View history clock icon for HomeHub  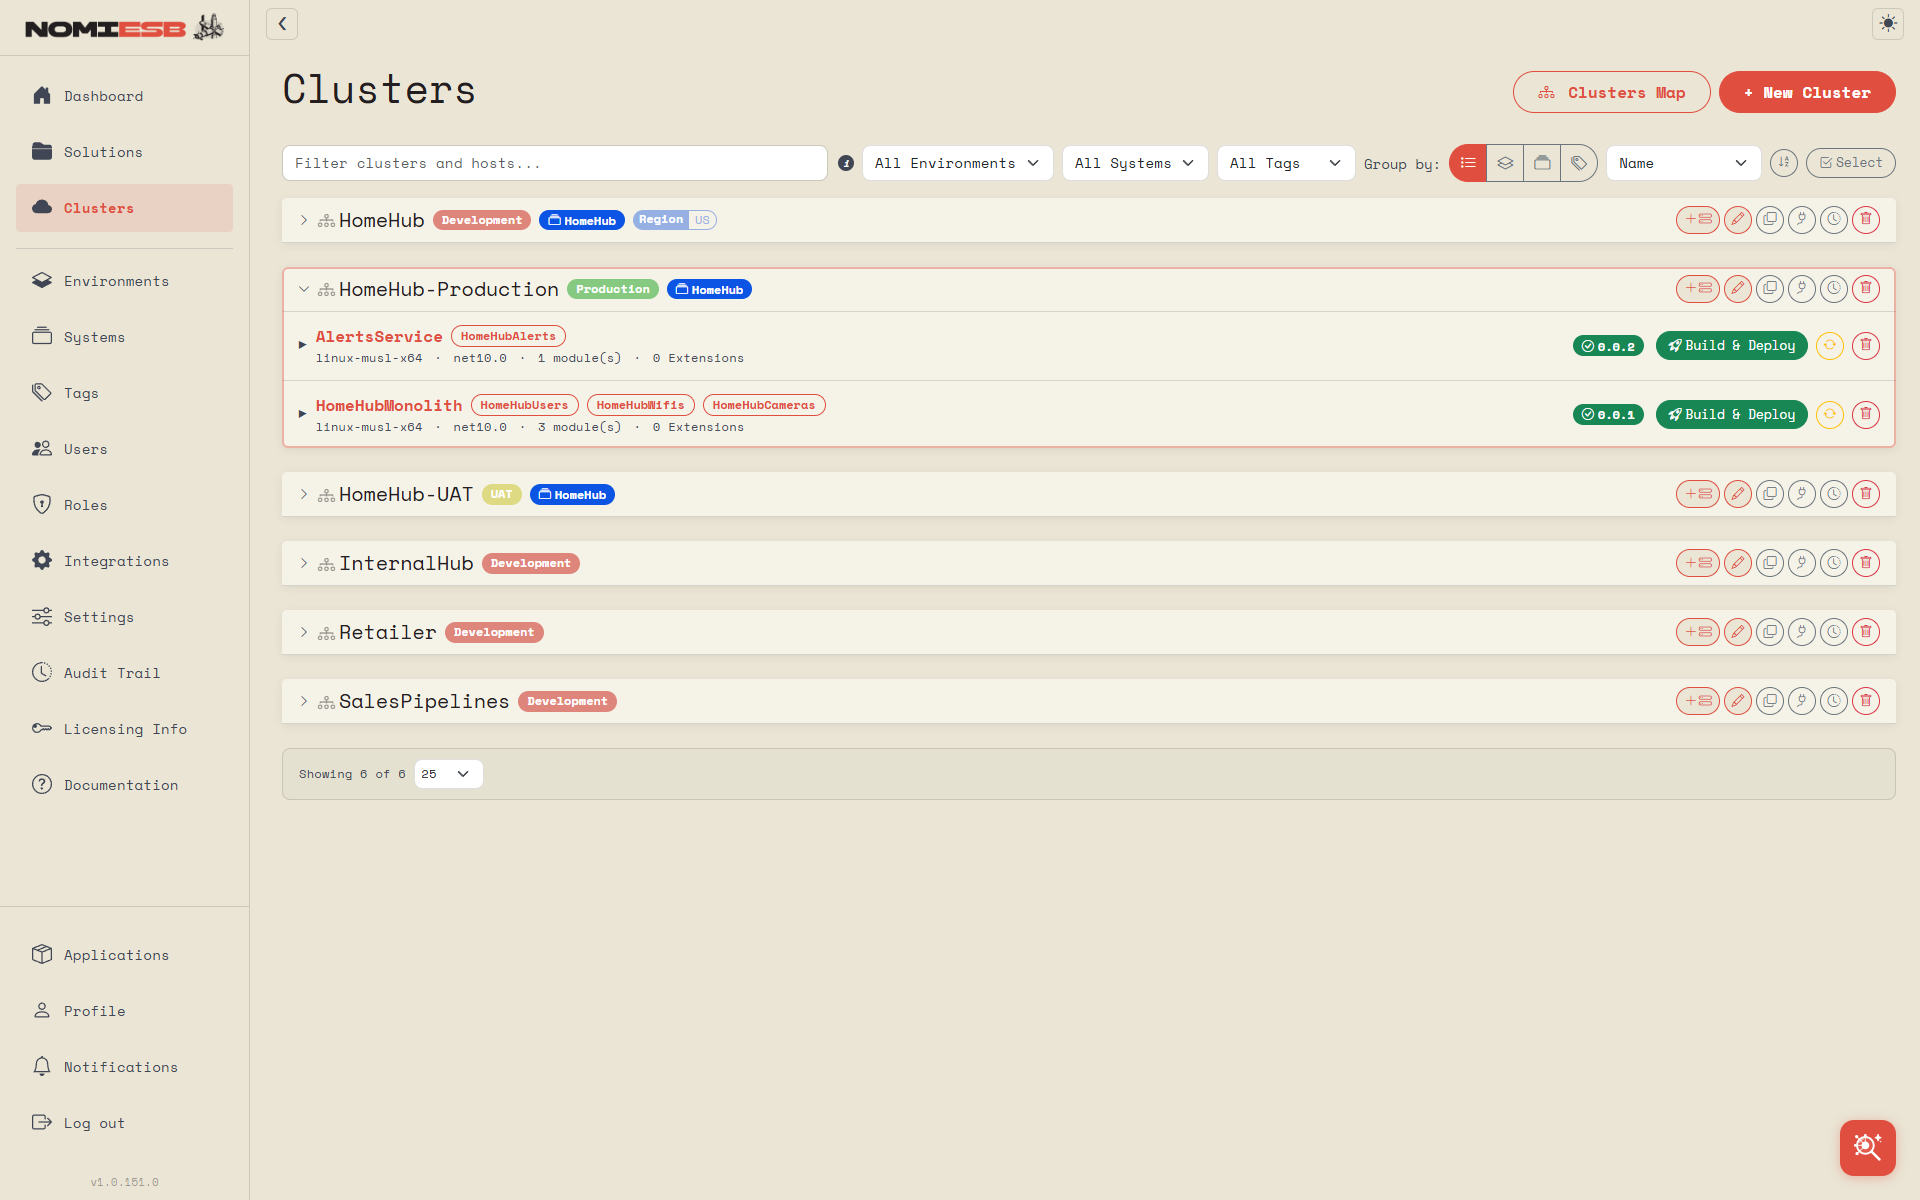[x=1834, y=220]
